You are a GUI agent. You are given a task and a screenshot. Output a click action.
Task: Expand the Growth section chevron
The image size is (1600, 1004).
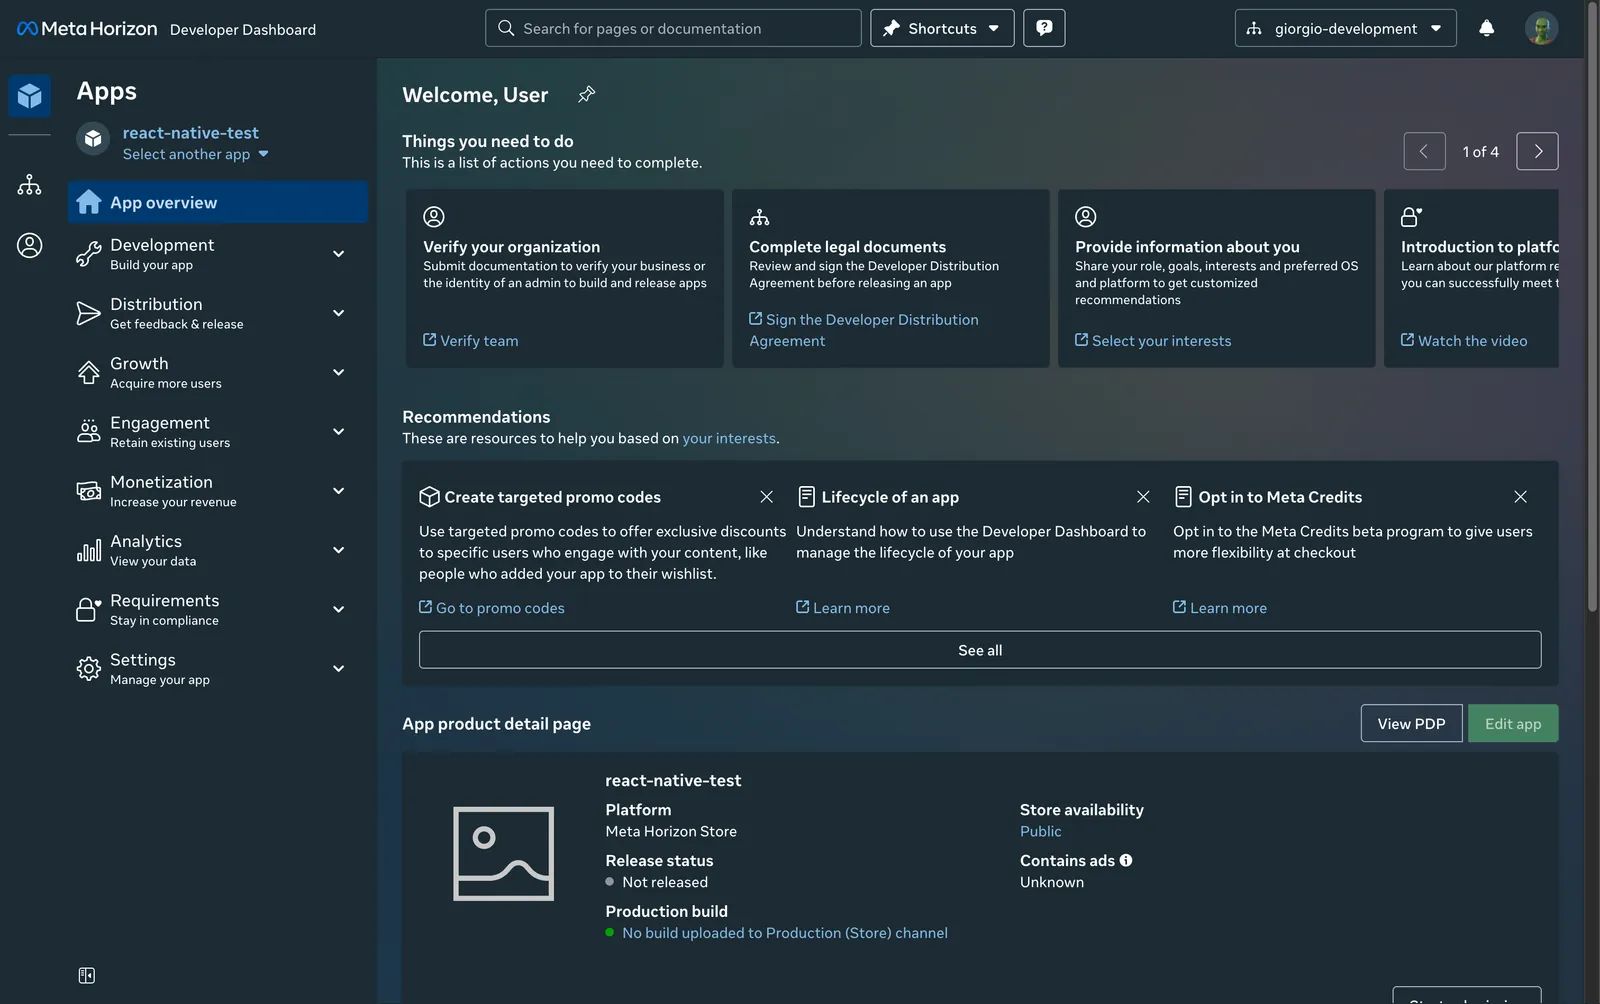coord(339,372)
